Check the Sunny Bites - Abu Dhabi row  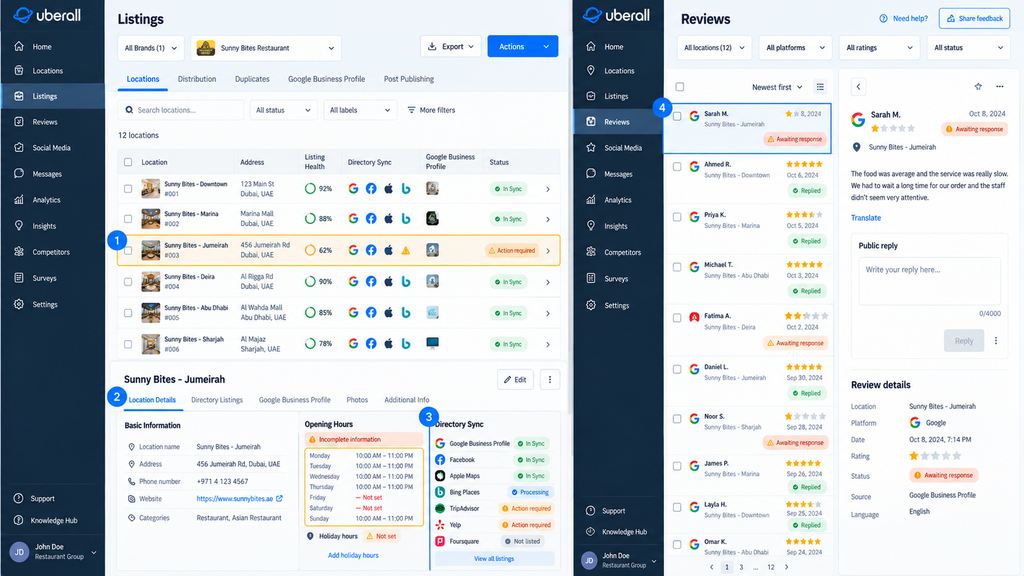pos(128,313)
